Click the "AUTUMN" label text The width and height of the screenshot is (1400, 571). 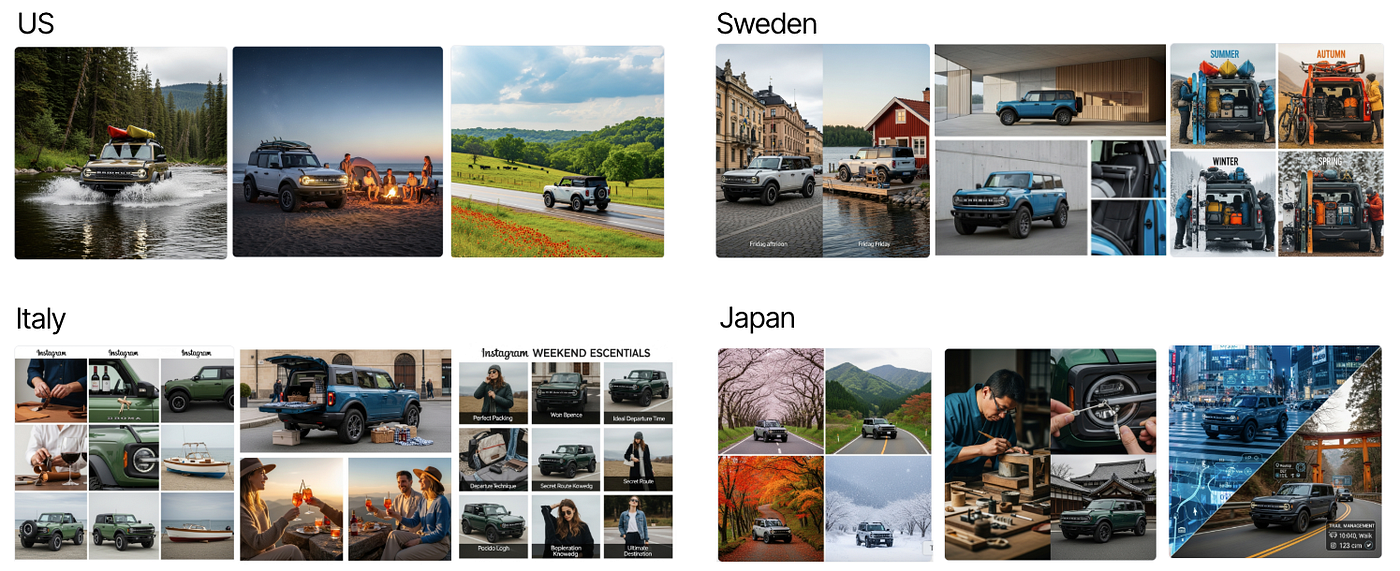(1331, 54)
